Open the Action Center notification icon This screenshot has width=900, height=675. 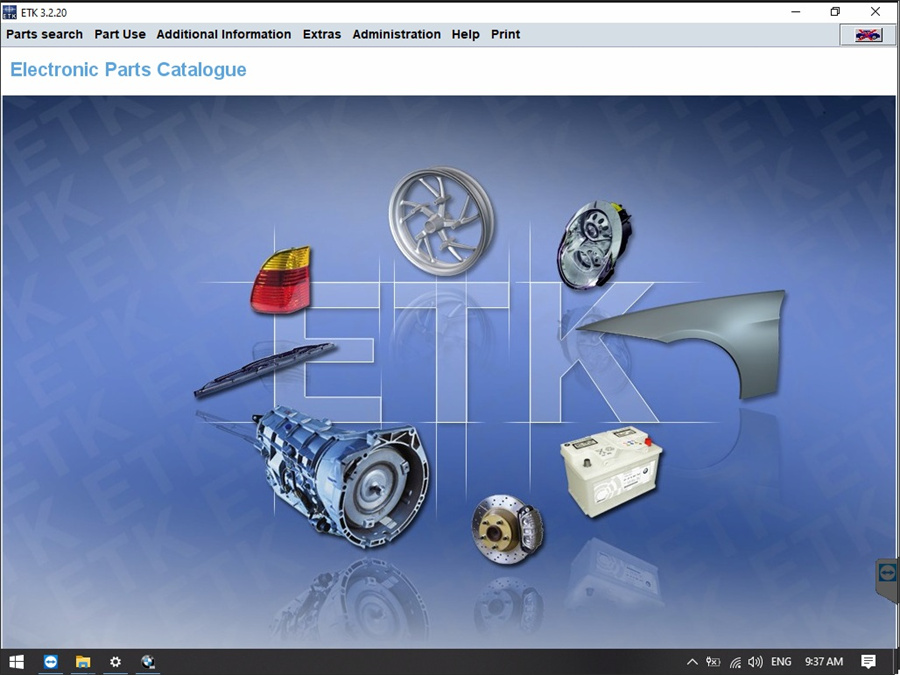869,662
